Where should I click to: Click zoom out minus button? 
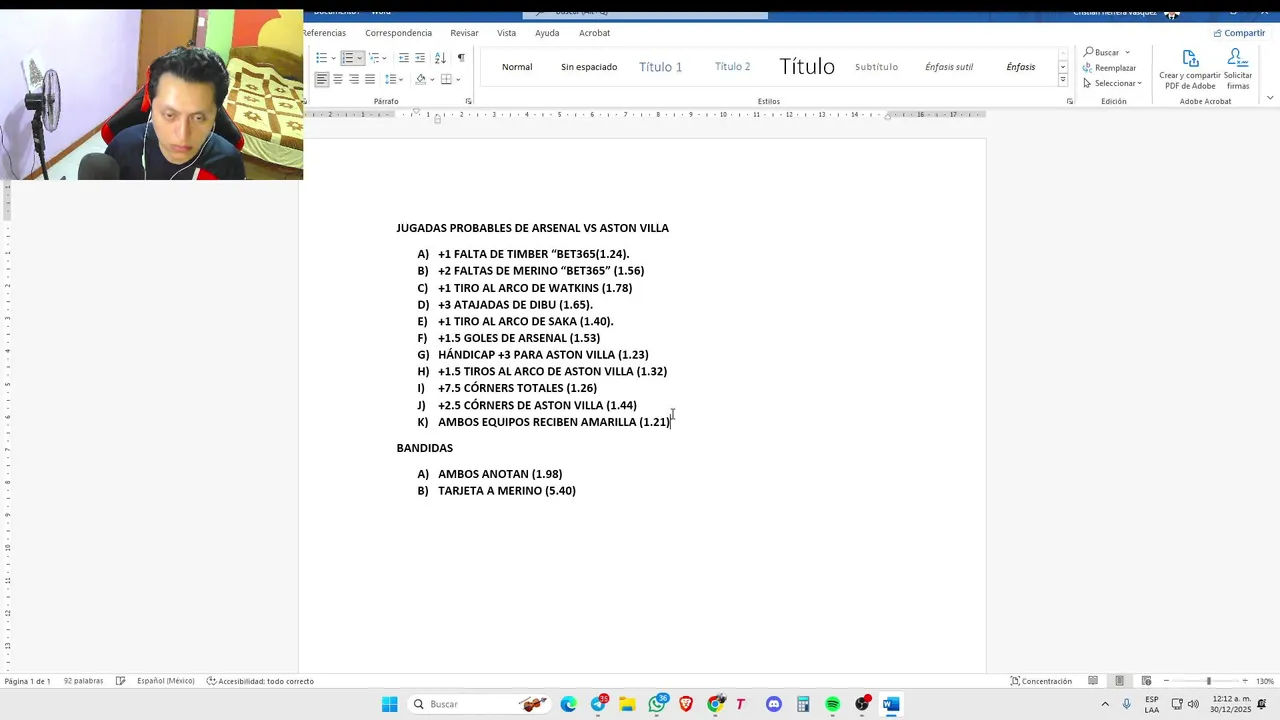click(1167, 681)
